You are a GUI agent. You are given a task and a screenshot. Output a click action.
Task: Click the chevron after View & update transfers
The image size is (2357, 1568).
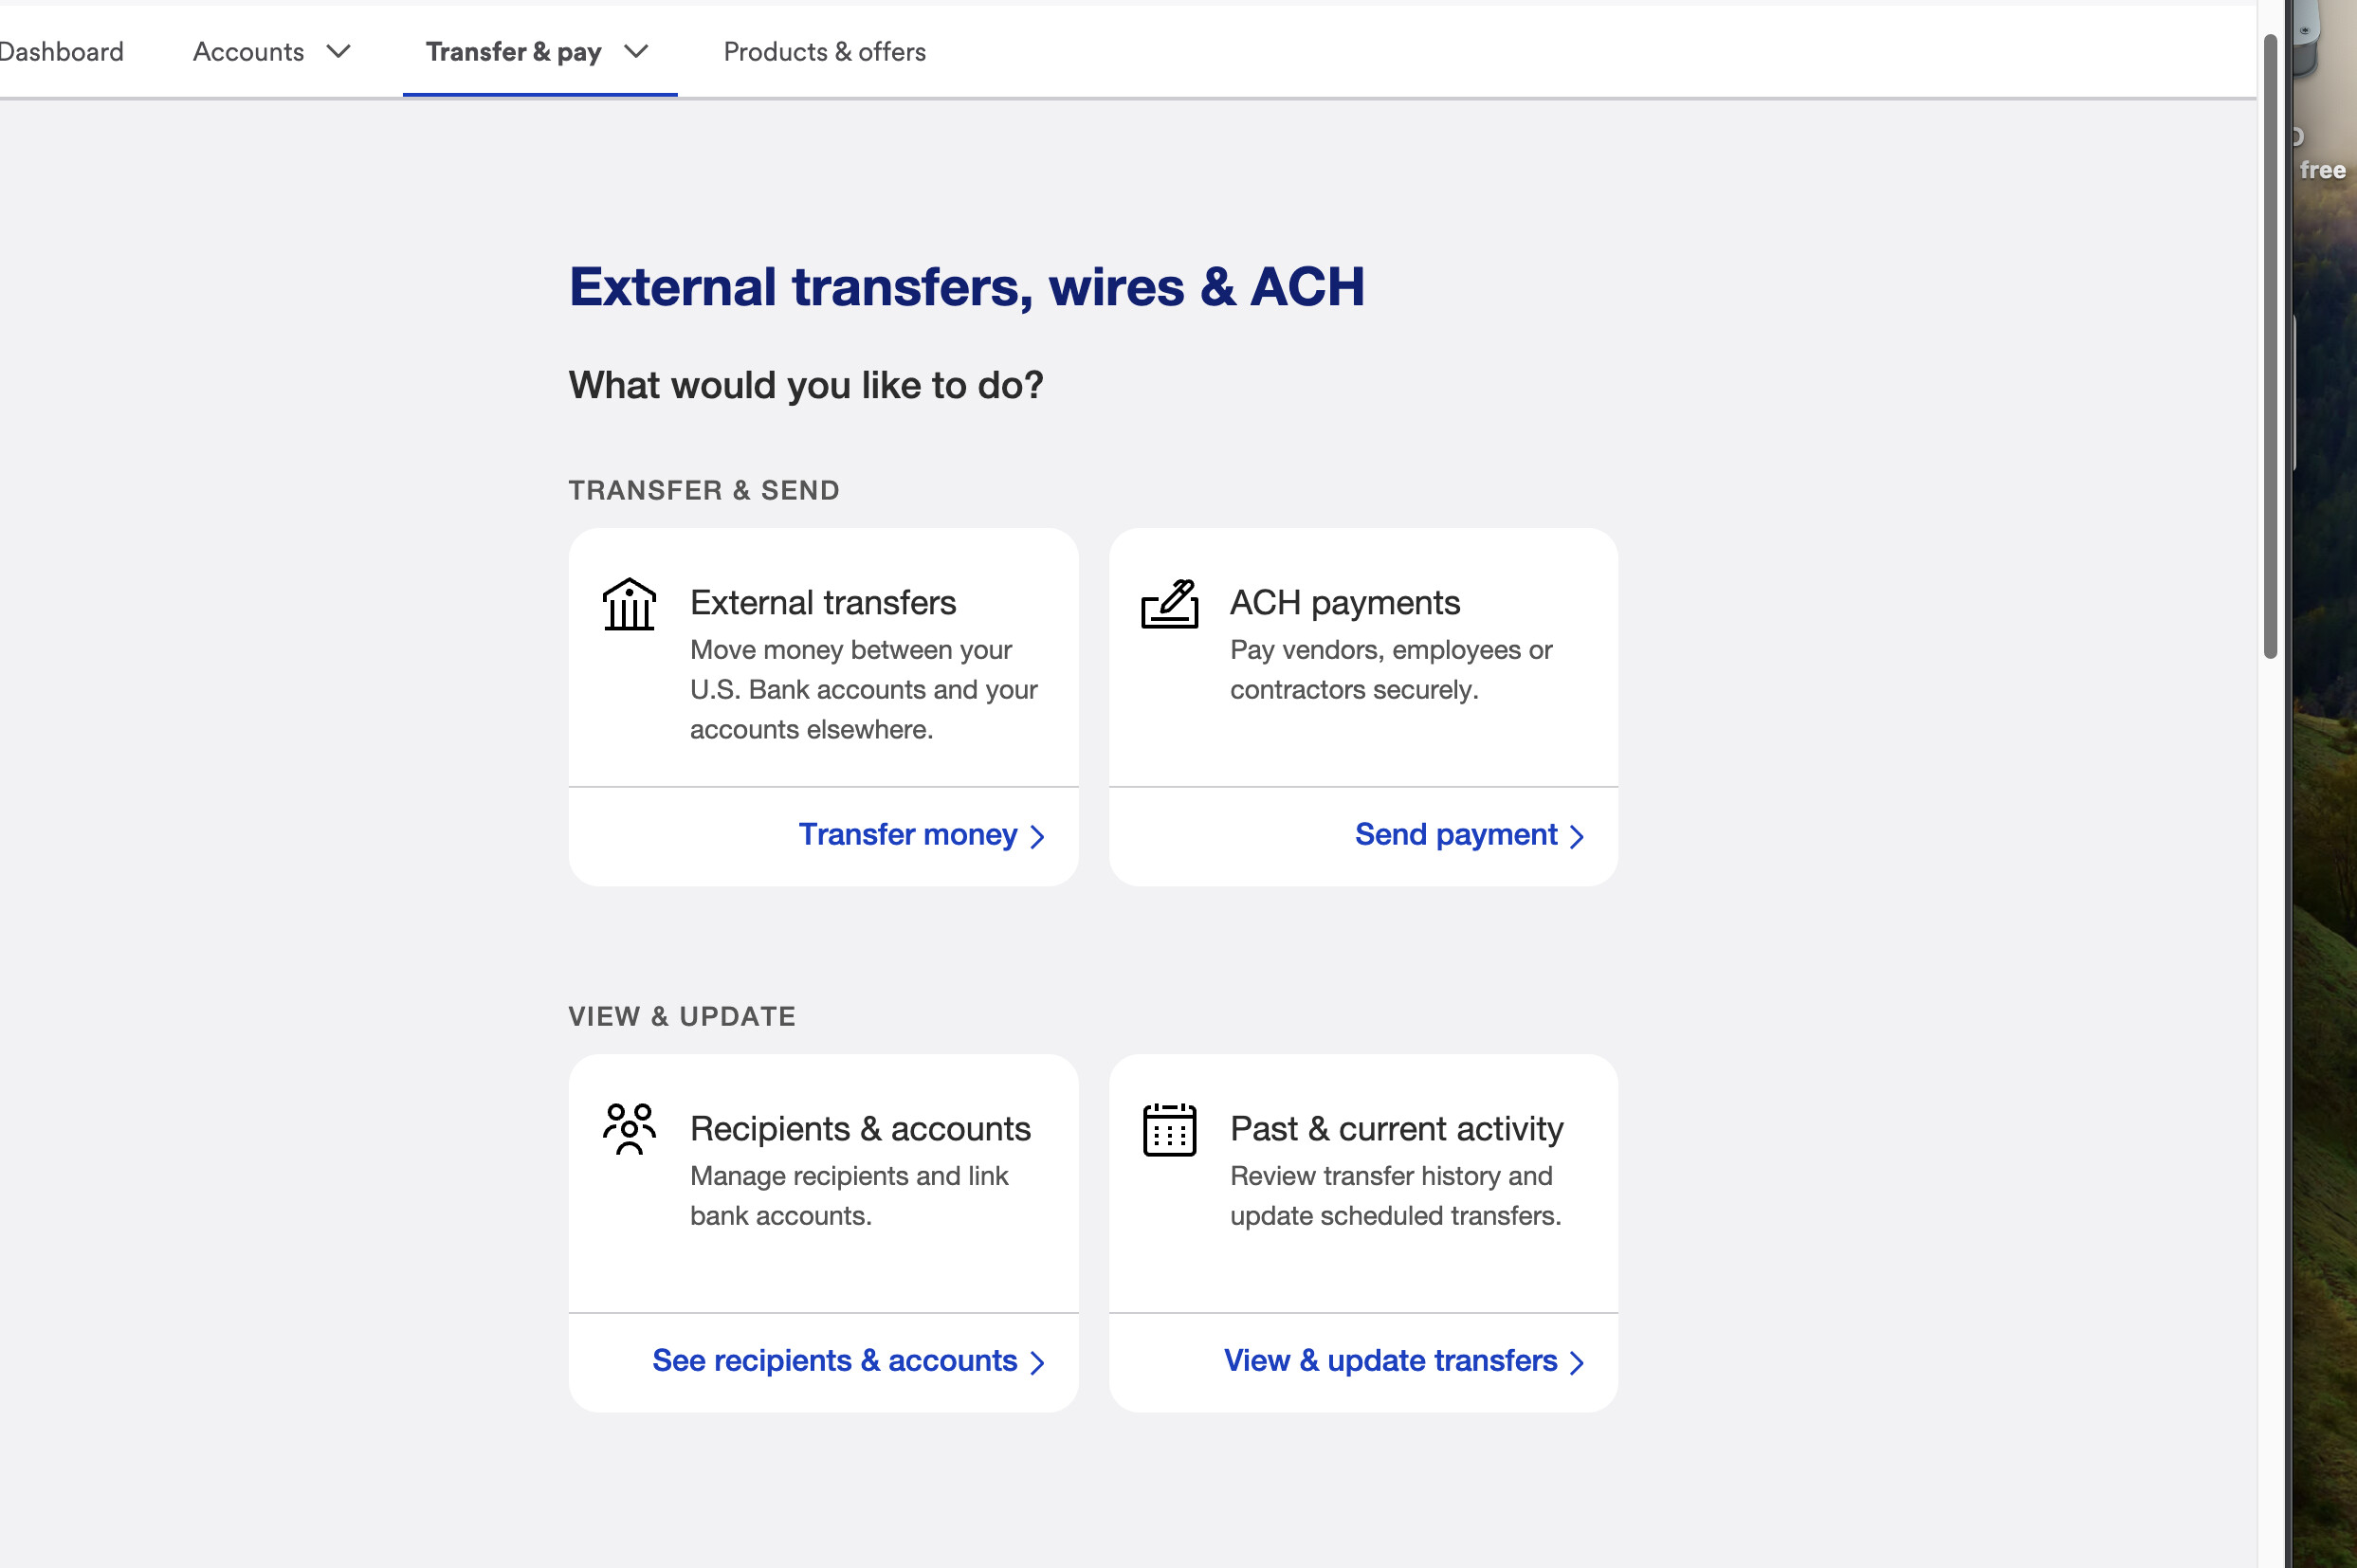(1577, 1363)
